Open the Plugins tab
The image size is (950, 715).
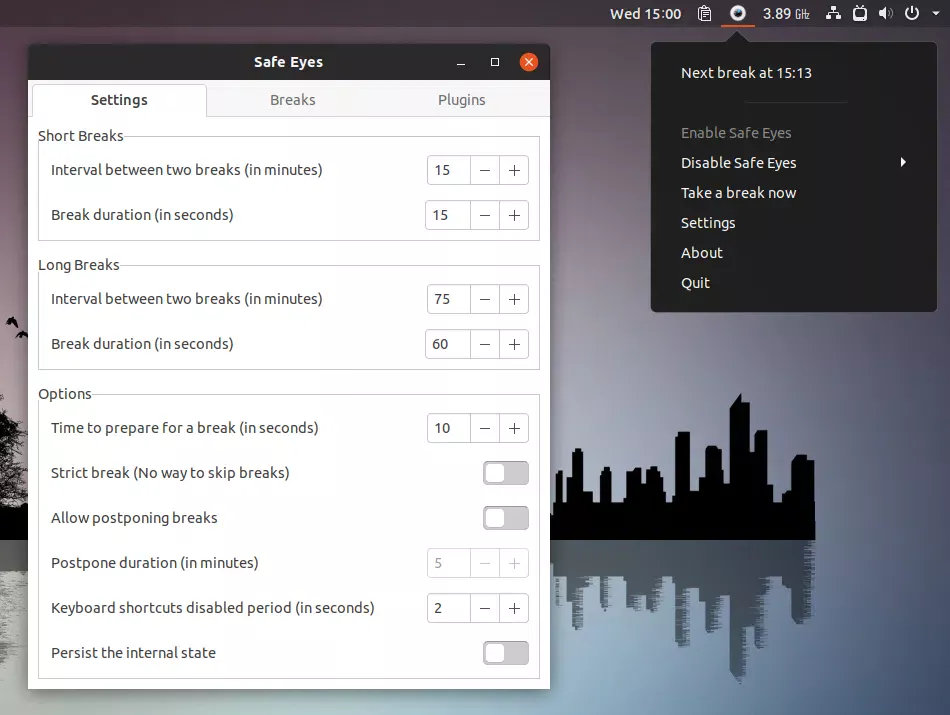click(461, 100)
